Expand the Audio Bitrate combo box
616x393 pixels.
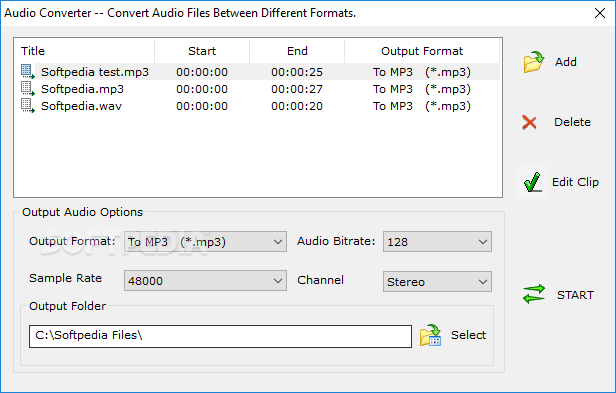(x=437, y=242)
